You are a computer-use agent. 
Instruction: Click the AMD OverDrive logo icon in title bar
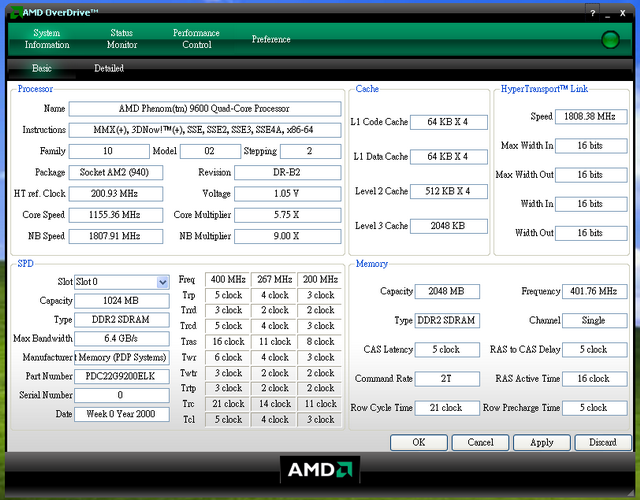pos(16,12)
